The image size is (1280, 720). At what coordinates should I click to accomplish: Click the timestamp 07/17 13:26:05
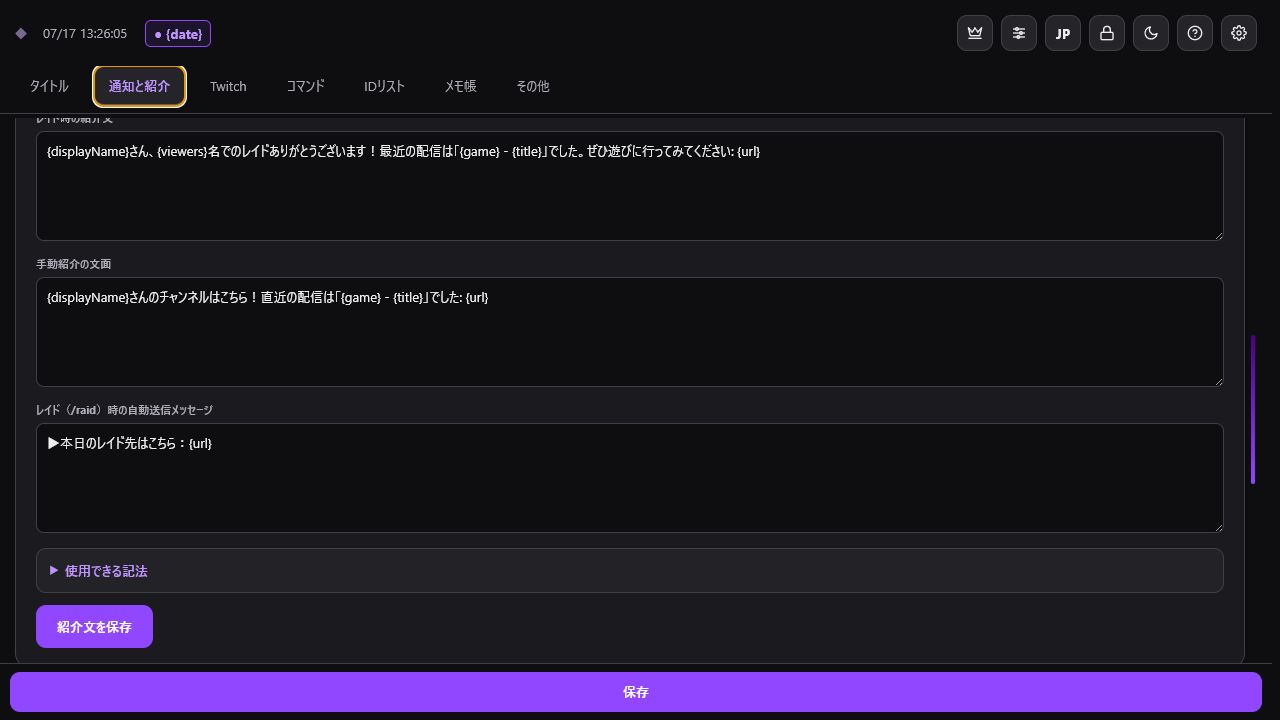click(85, 34)
